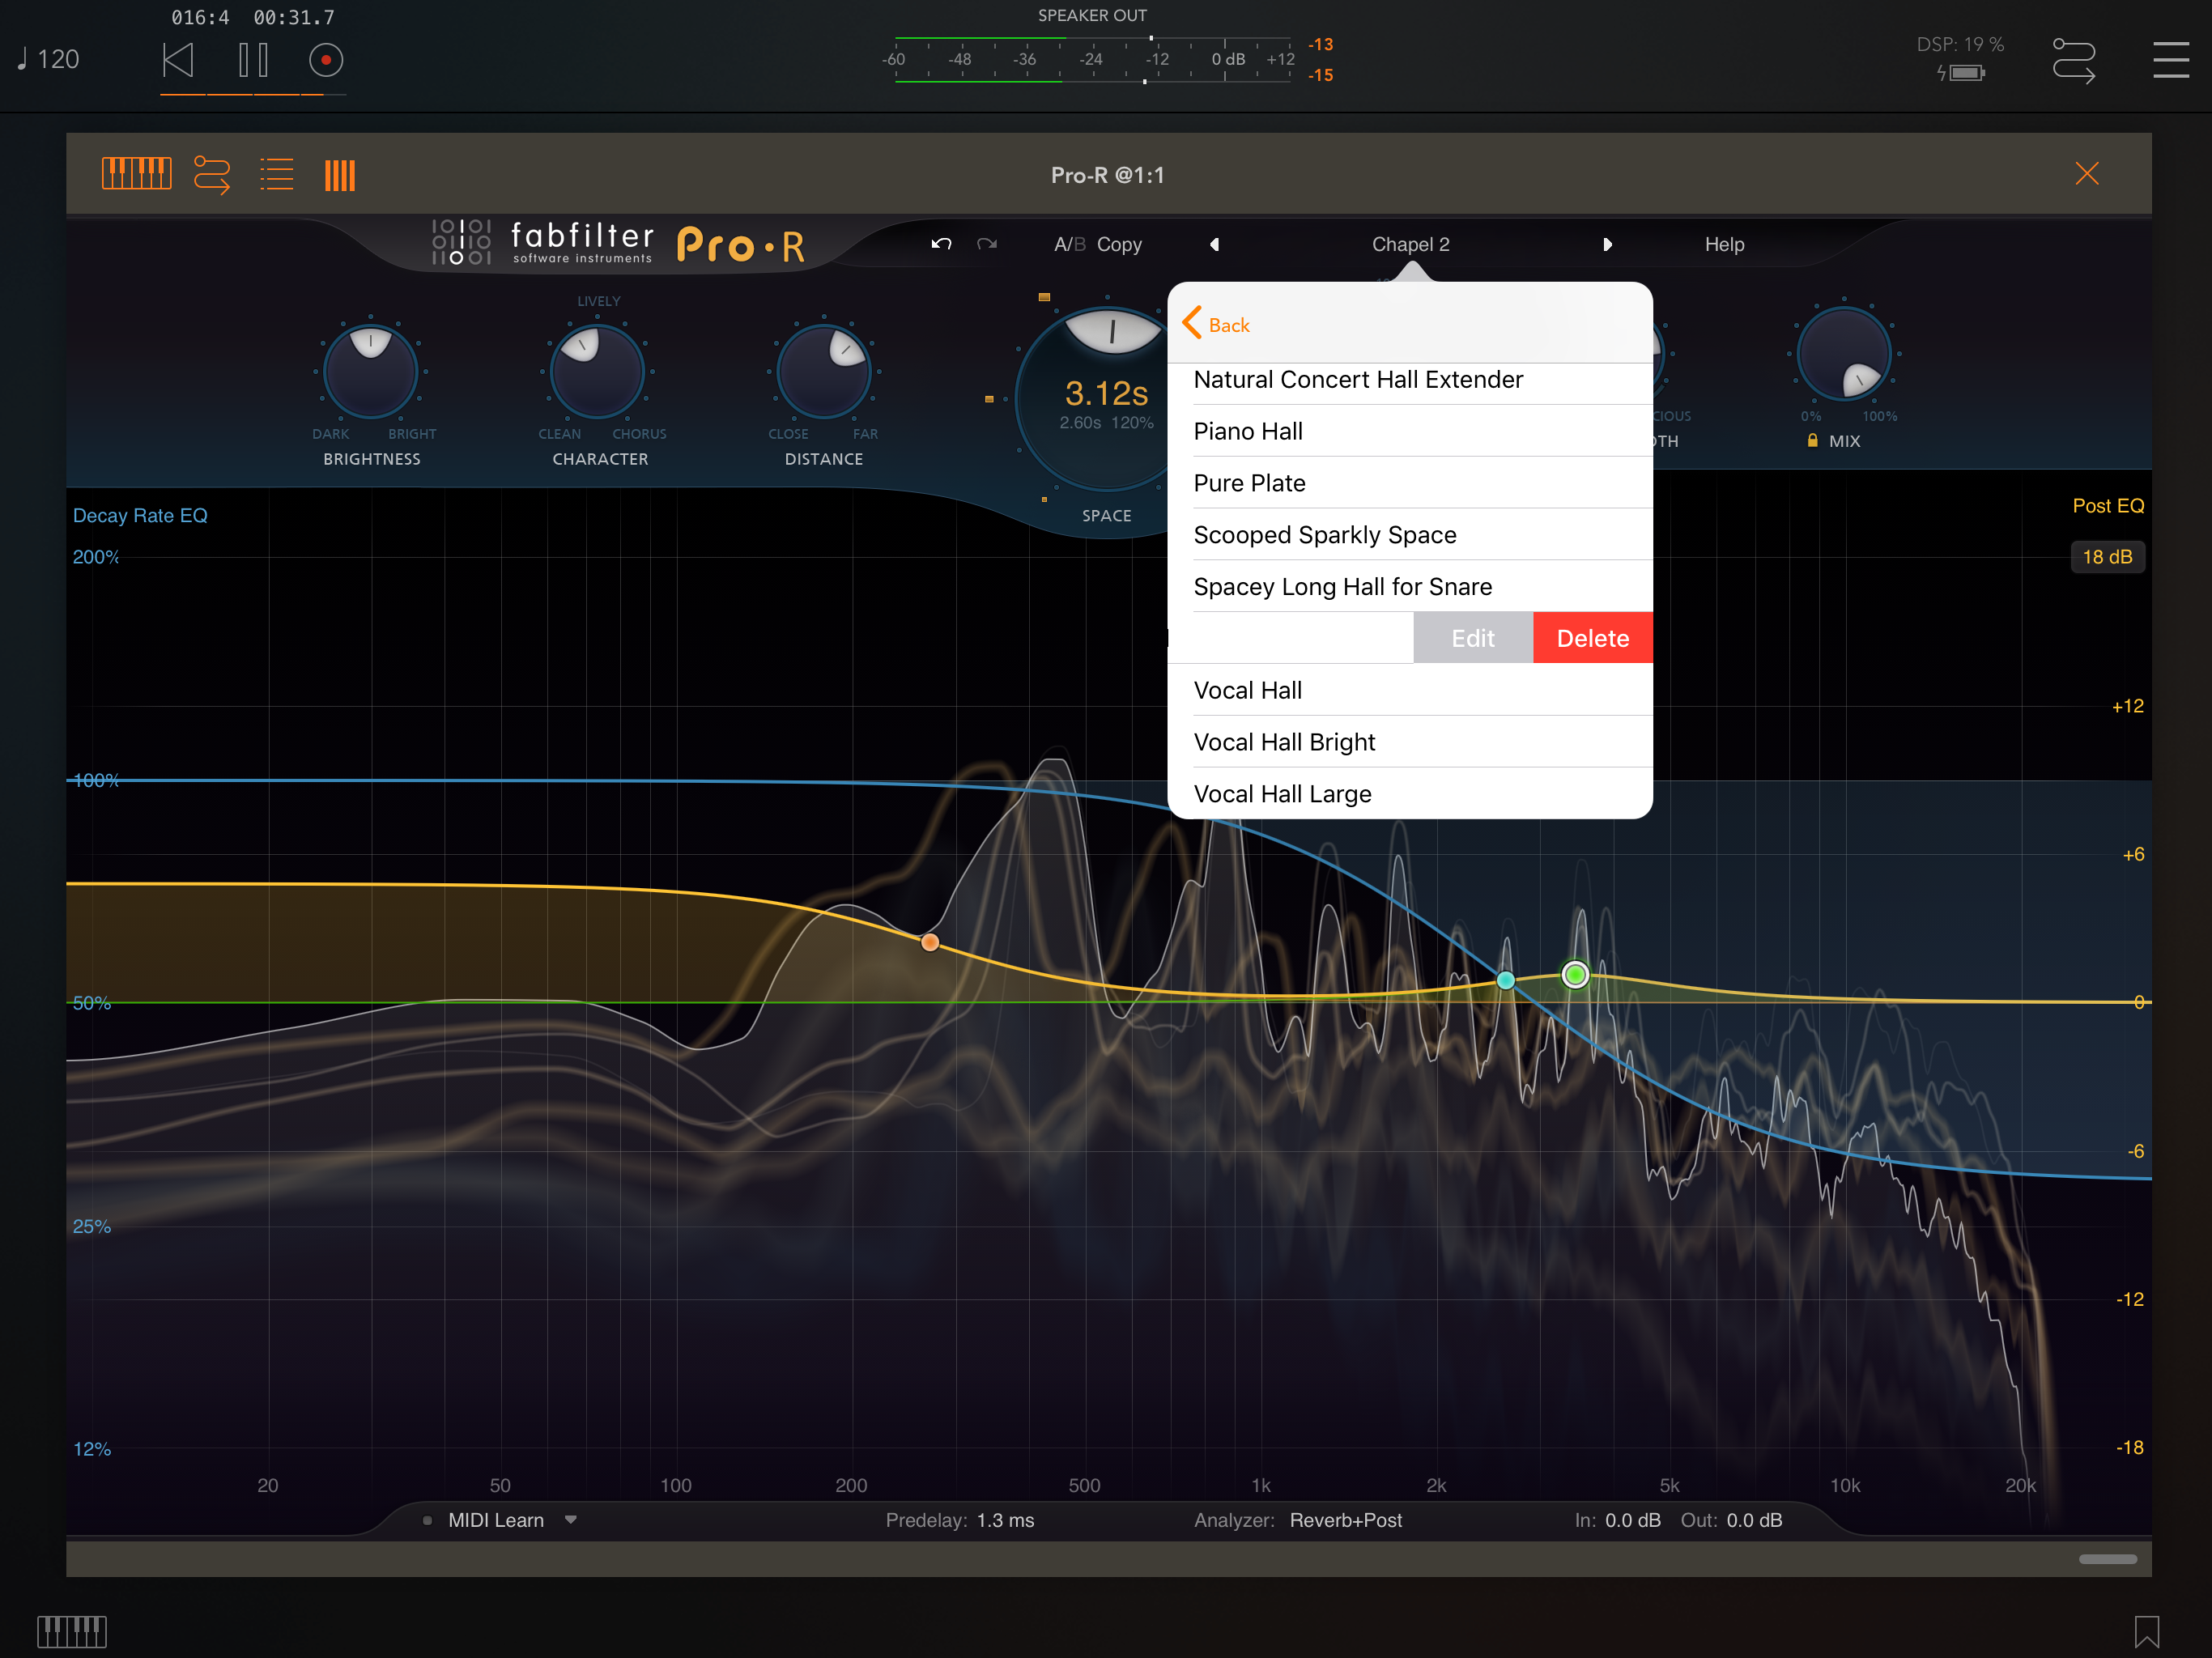The width and height of the screenshot is (2212, 1658).
Task: Choose the Vocal Hall Bright preset
Action: [x=1284, y=742]
